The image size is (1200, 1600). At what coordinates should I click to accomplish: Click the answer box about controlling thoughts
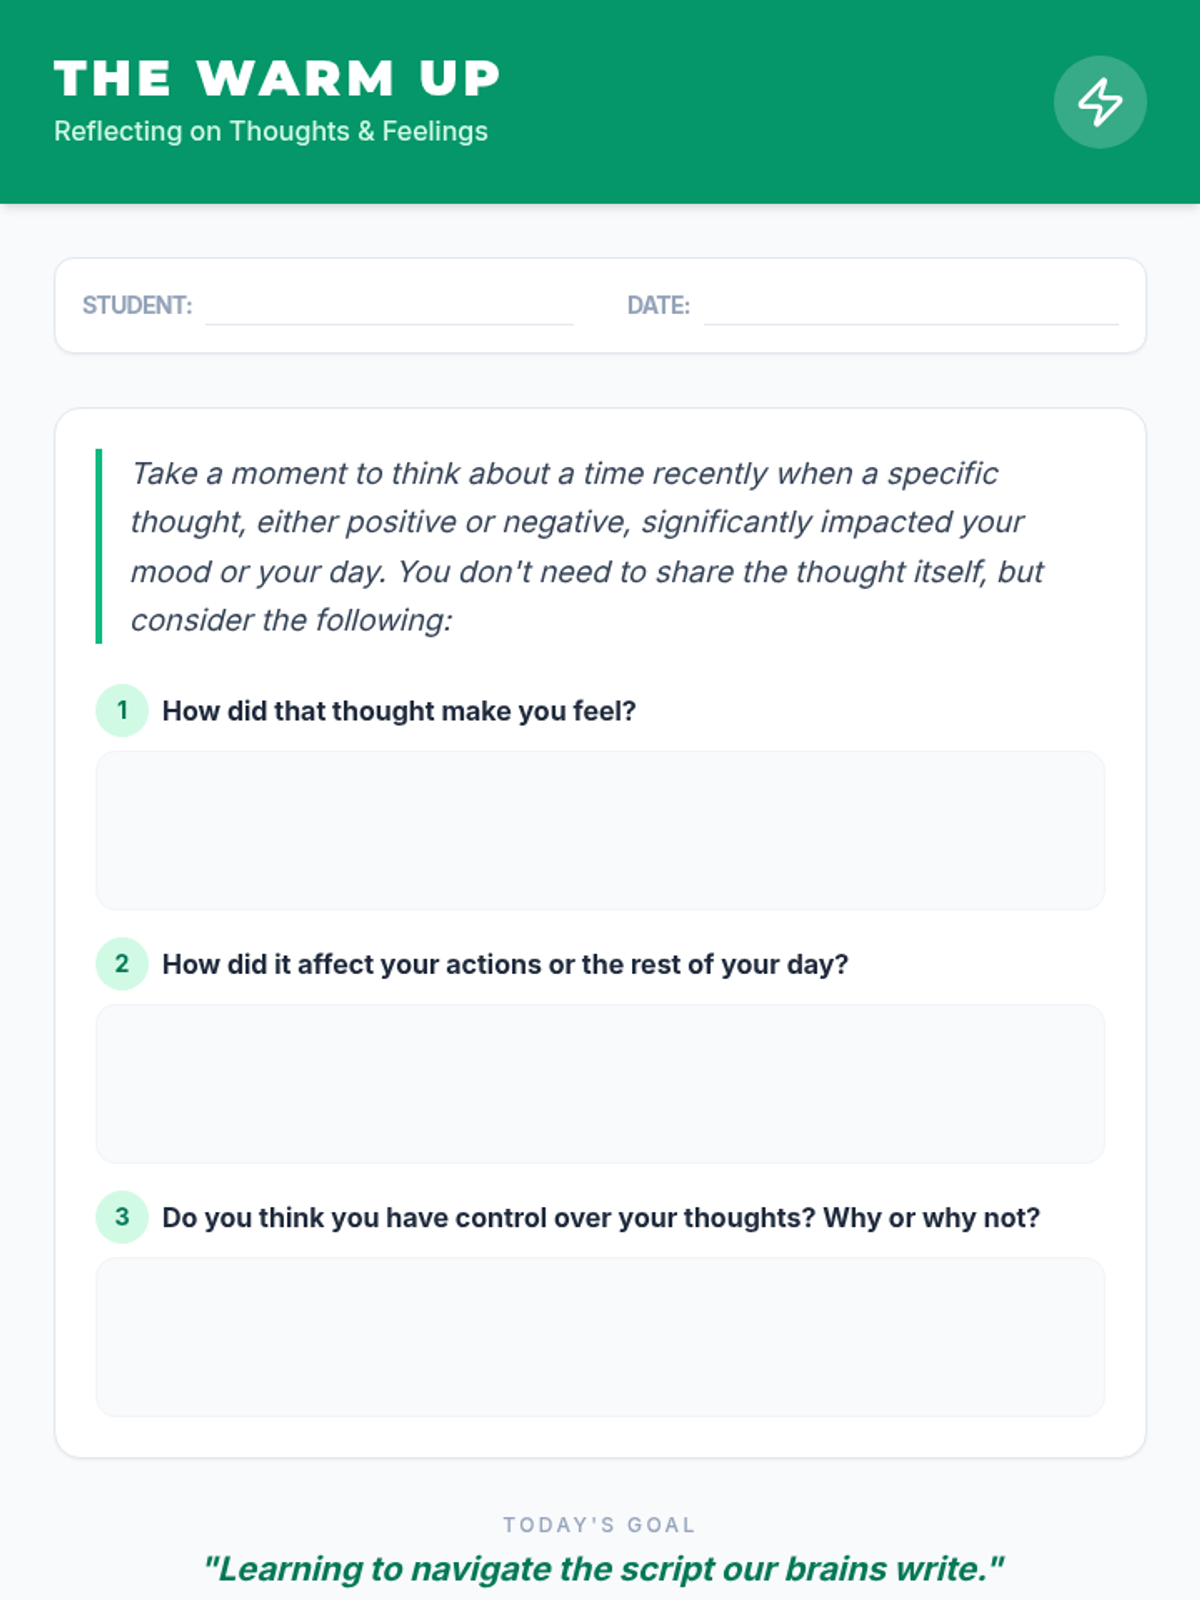click(600, 1336)
